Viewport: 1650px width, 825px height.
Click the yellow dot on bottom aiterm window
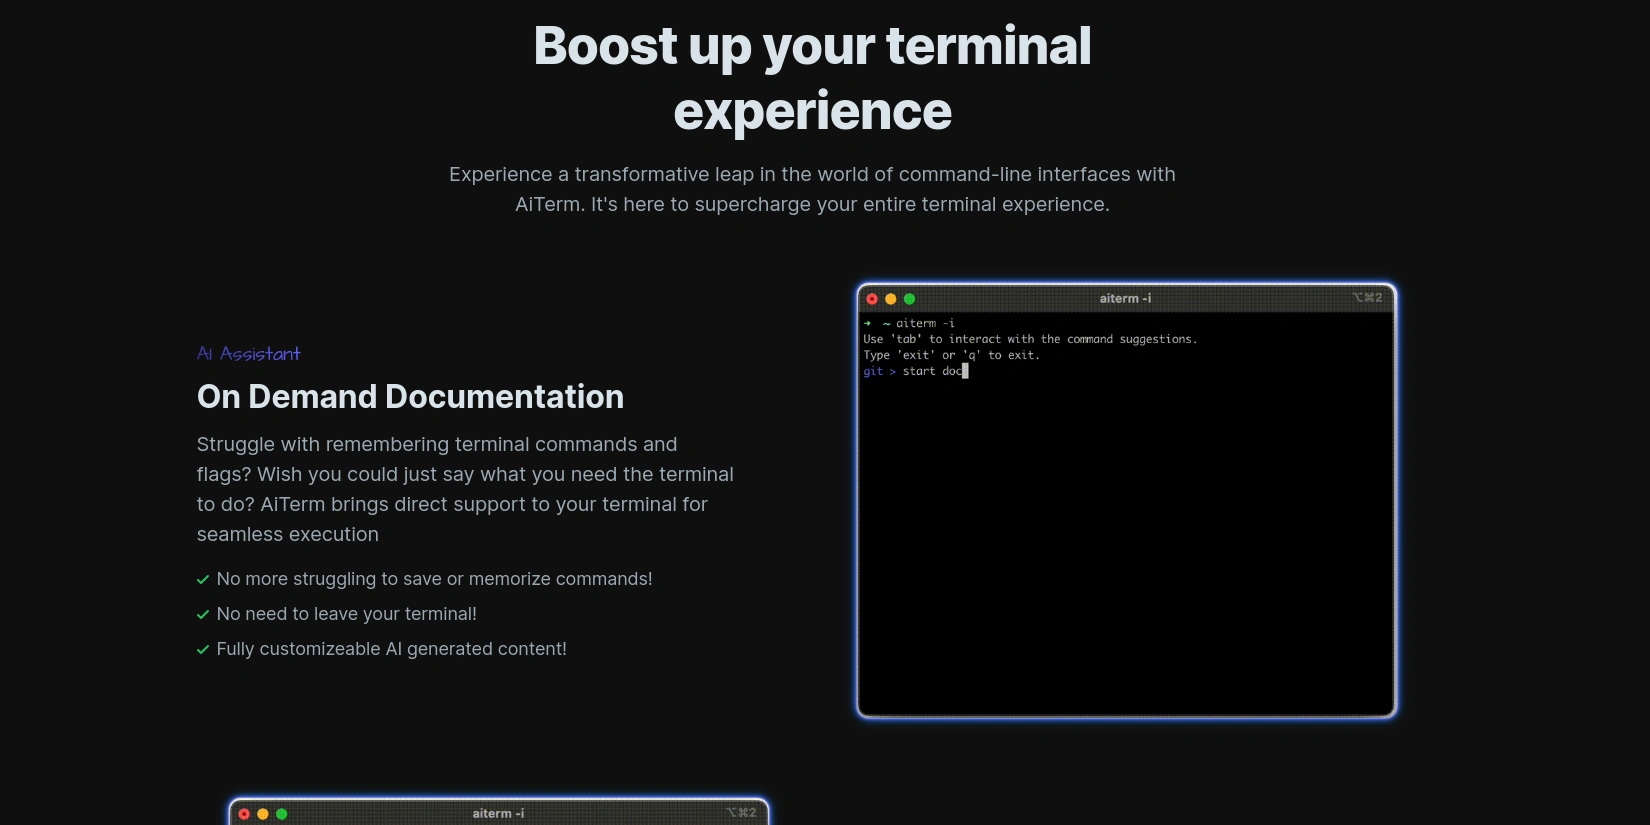click(x=263, y=814)
